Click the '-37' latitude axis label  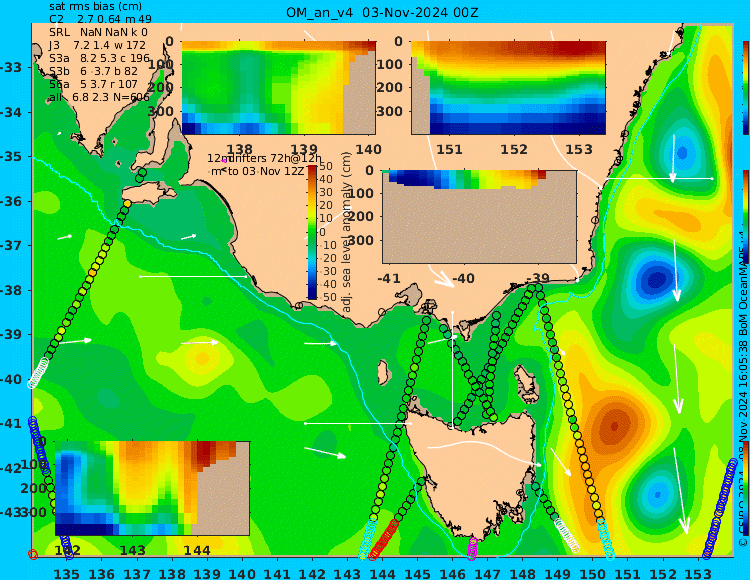click(x=11, y=245)
